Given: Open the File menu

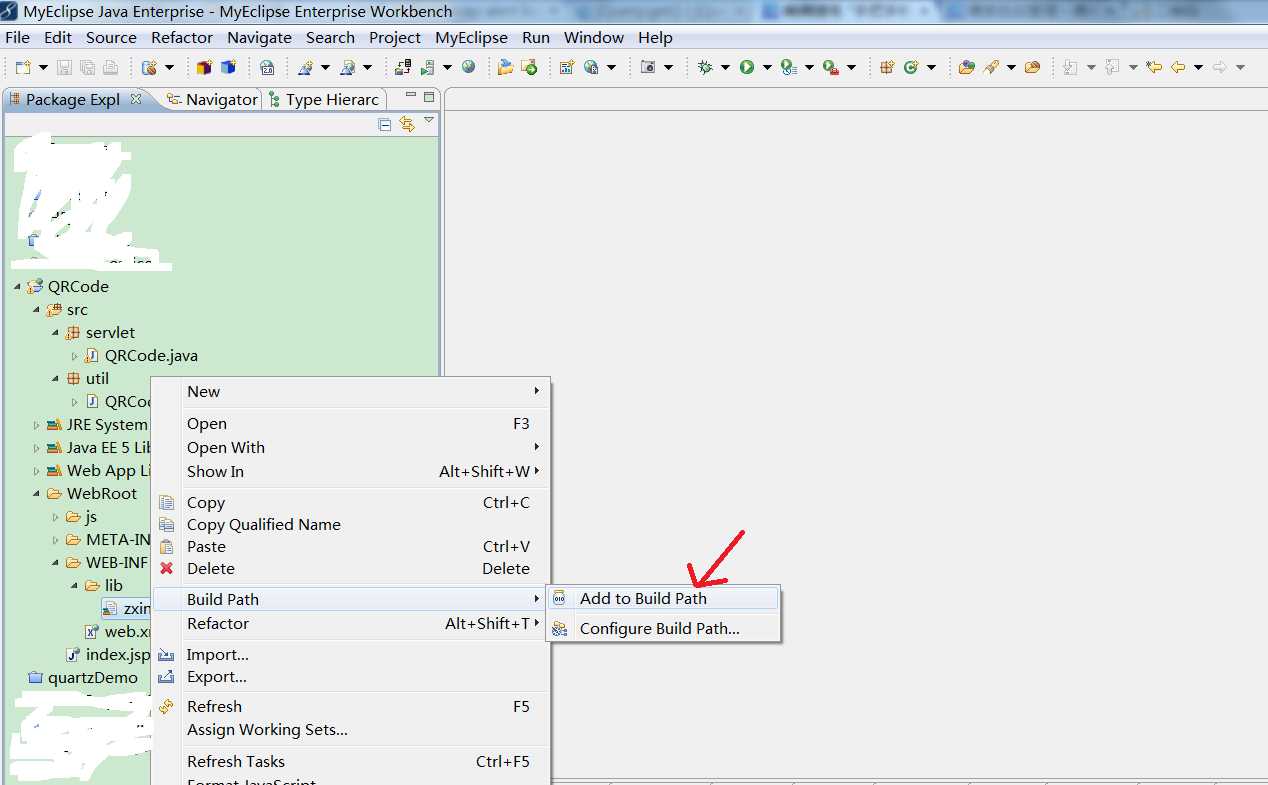Looking at the screenshot, I should point(18,37).
